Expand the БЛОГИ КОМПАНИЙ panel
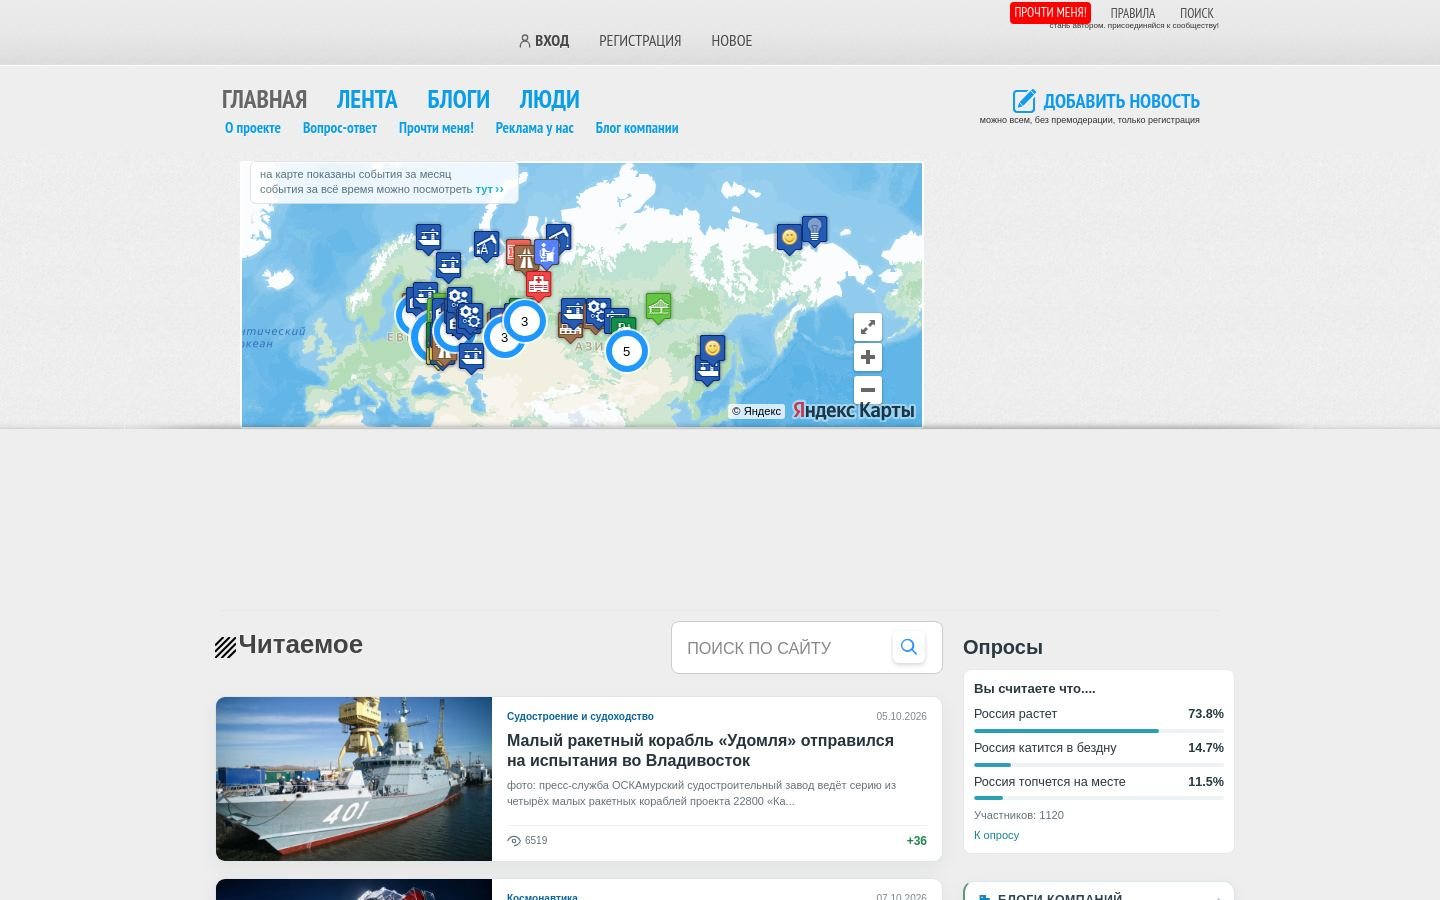1440x900 pixels. (x=1099, y=893)
